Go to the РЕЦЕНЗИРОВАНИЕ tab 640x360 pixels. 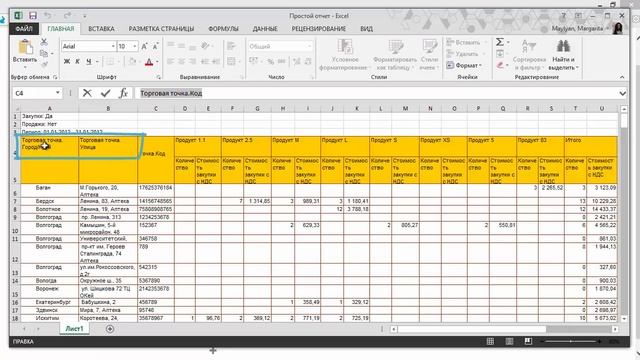318,29
